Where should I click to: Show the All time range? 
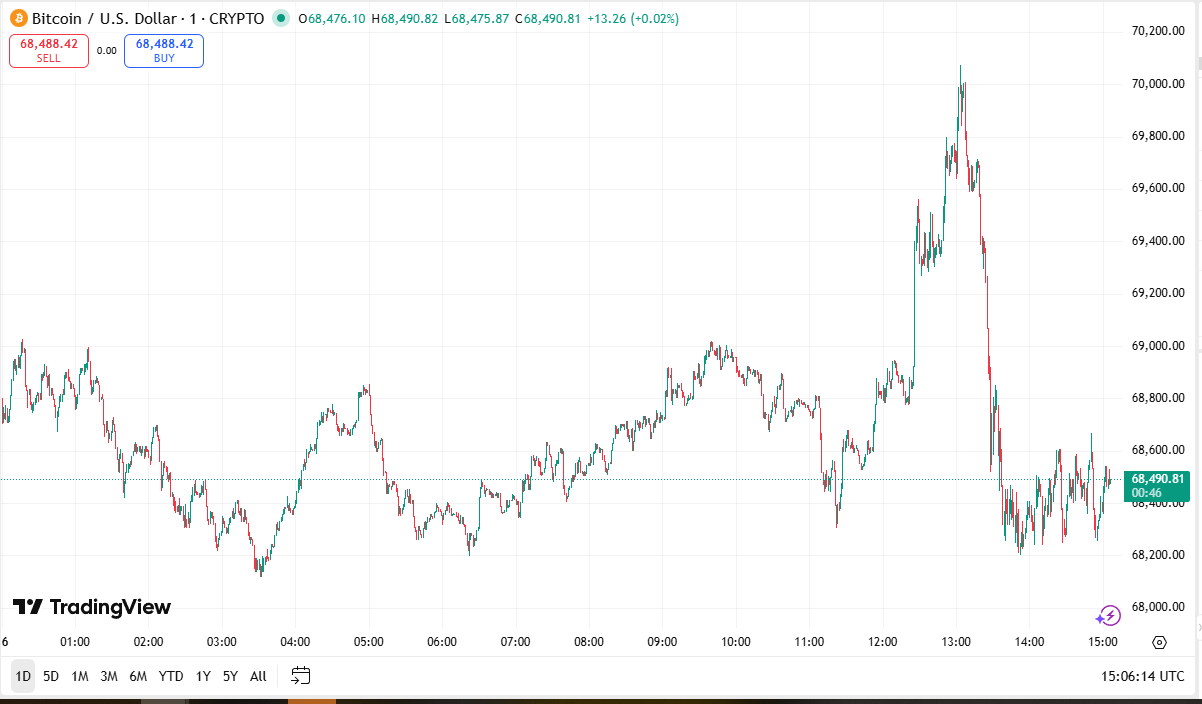[258, 676]
